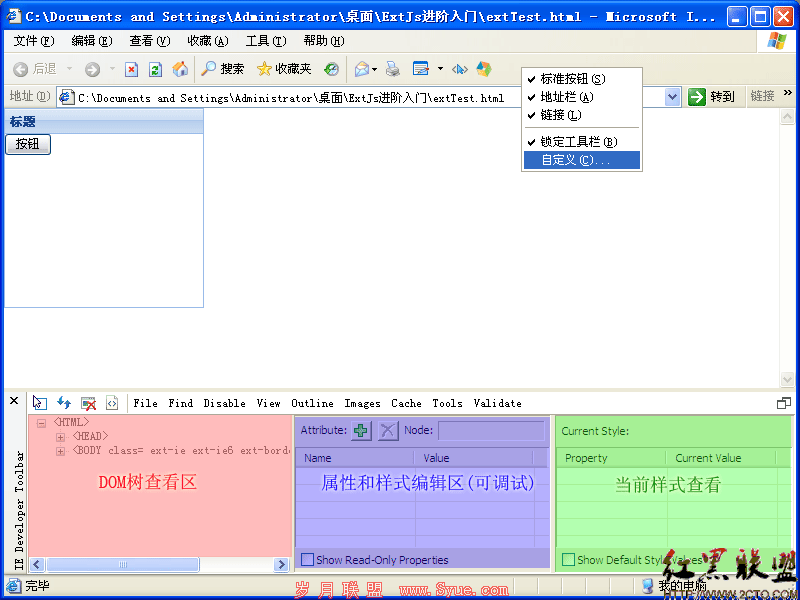
Task: Open the History clock icon
Action: (332, 69)
